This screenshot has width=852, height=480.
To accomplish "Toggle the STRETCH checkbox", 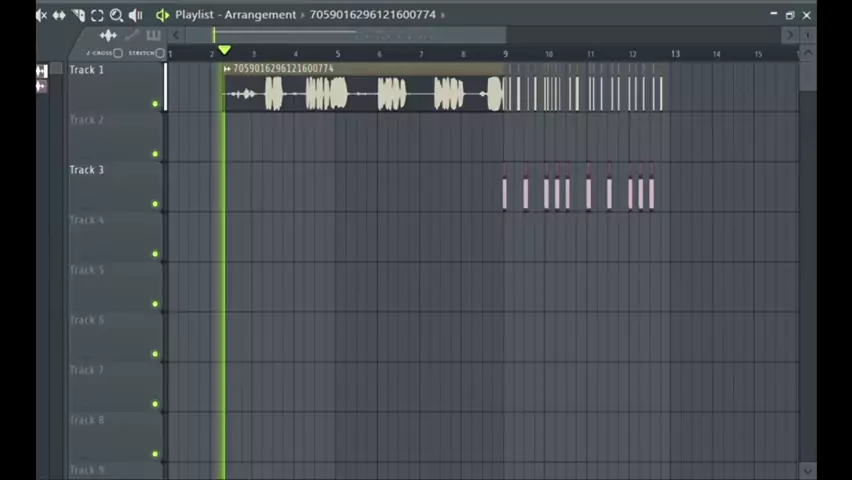I will tap(160, 53).
